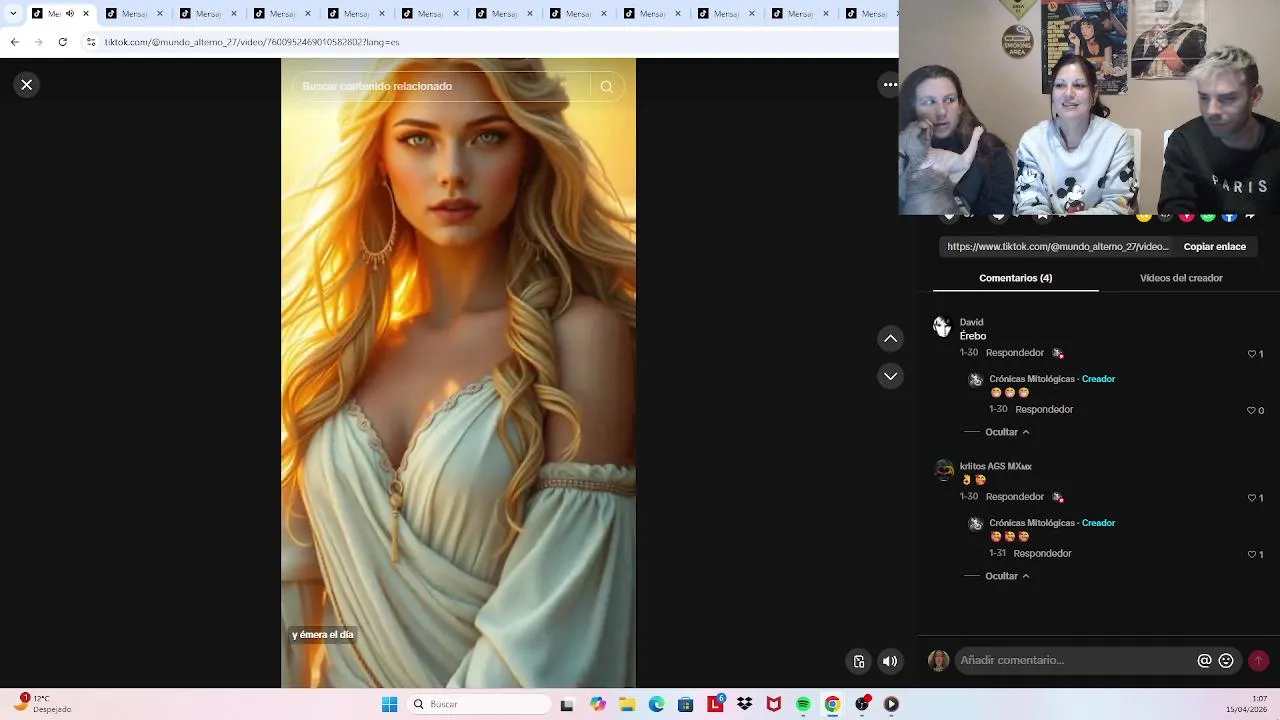Image resolution: width=1280 pixels, height=720 pixels.
Task: Click the Érebo comment text
Action: pyautogui.click(x=973, y=336)
